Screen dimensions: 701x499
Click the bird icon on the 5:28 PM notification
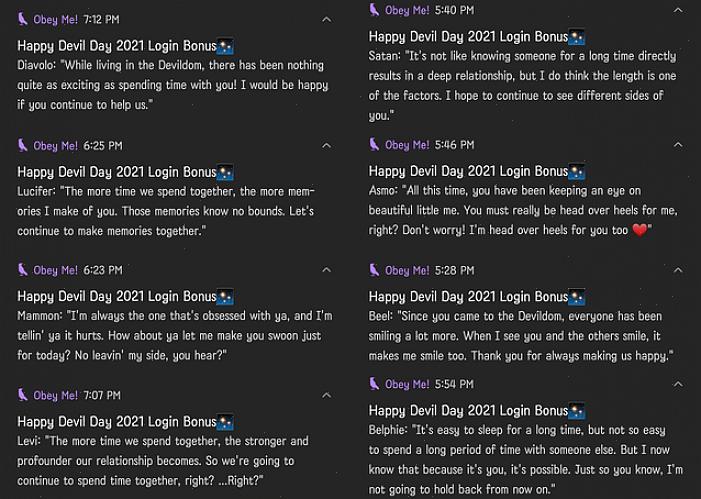click(374, 270)
